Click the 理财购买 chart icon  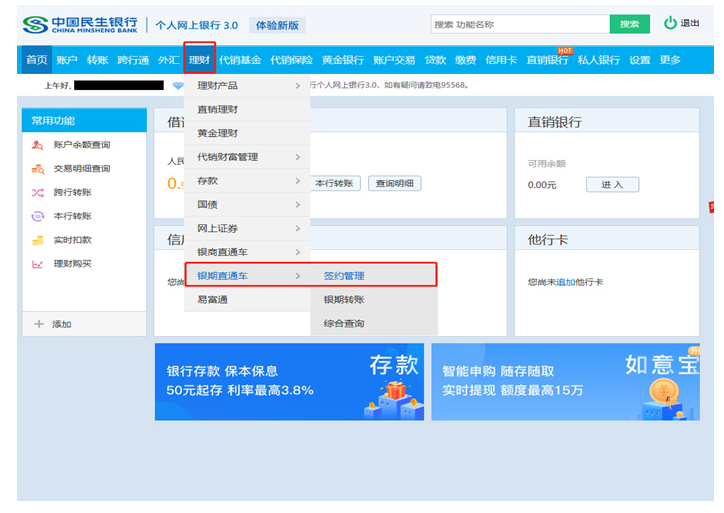pyautogui.click(x=38, y=265)
